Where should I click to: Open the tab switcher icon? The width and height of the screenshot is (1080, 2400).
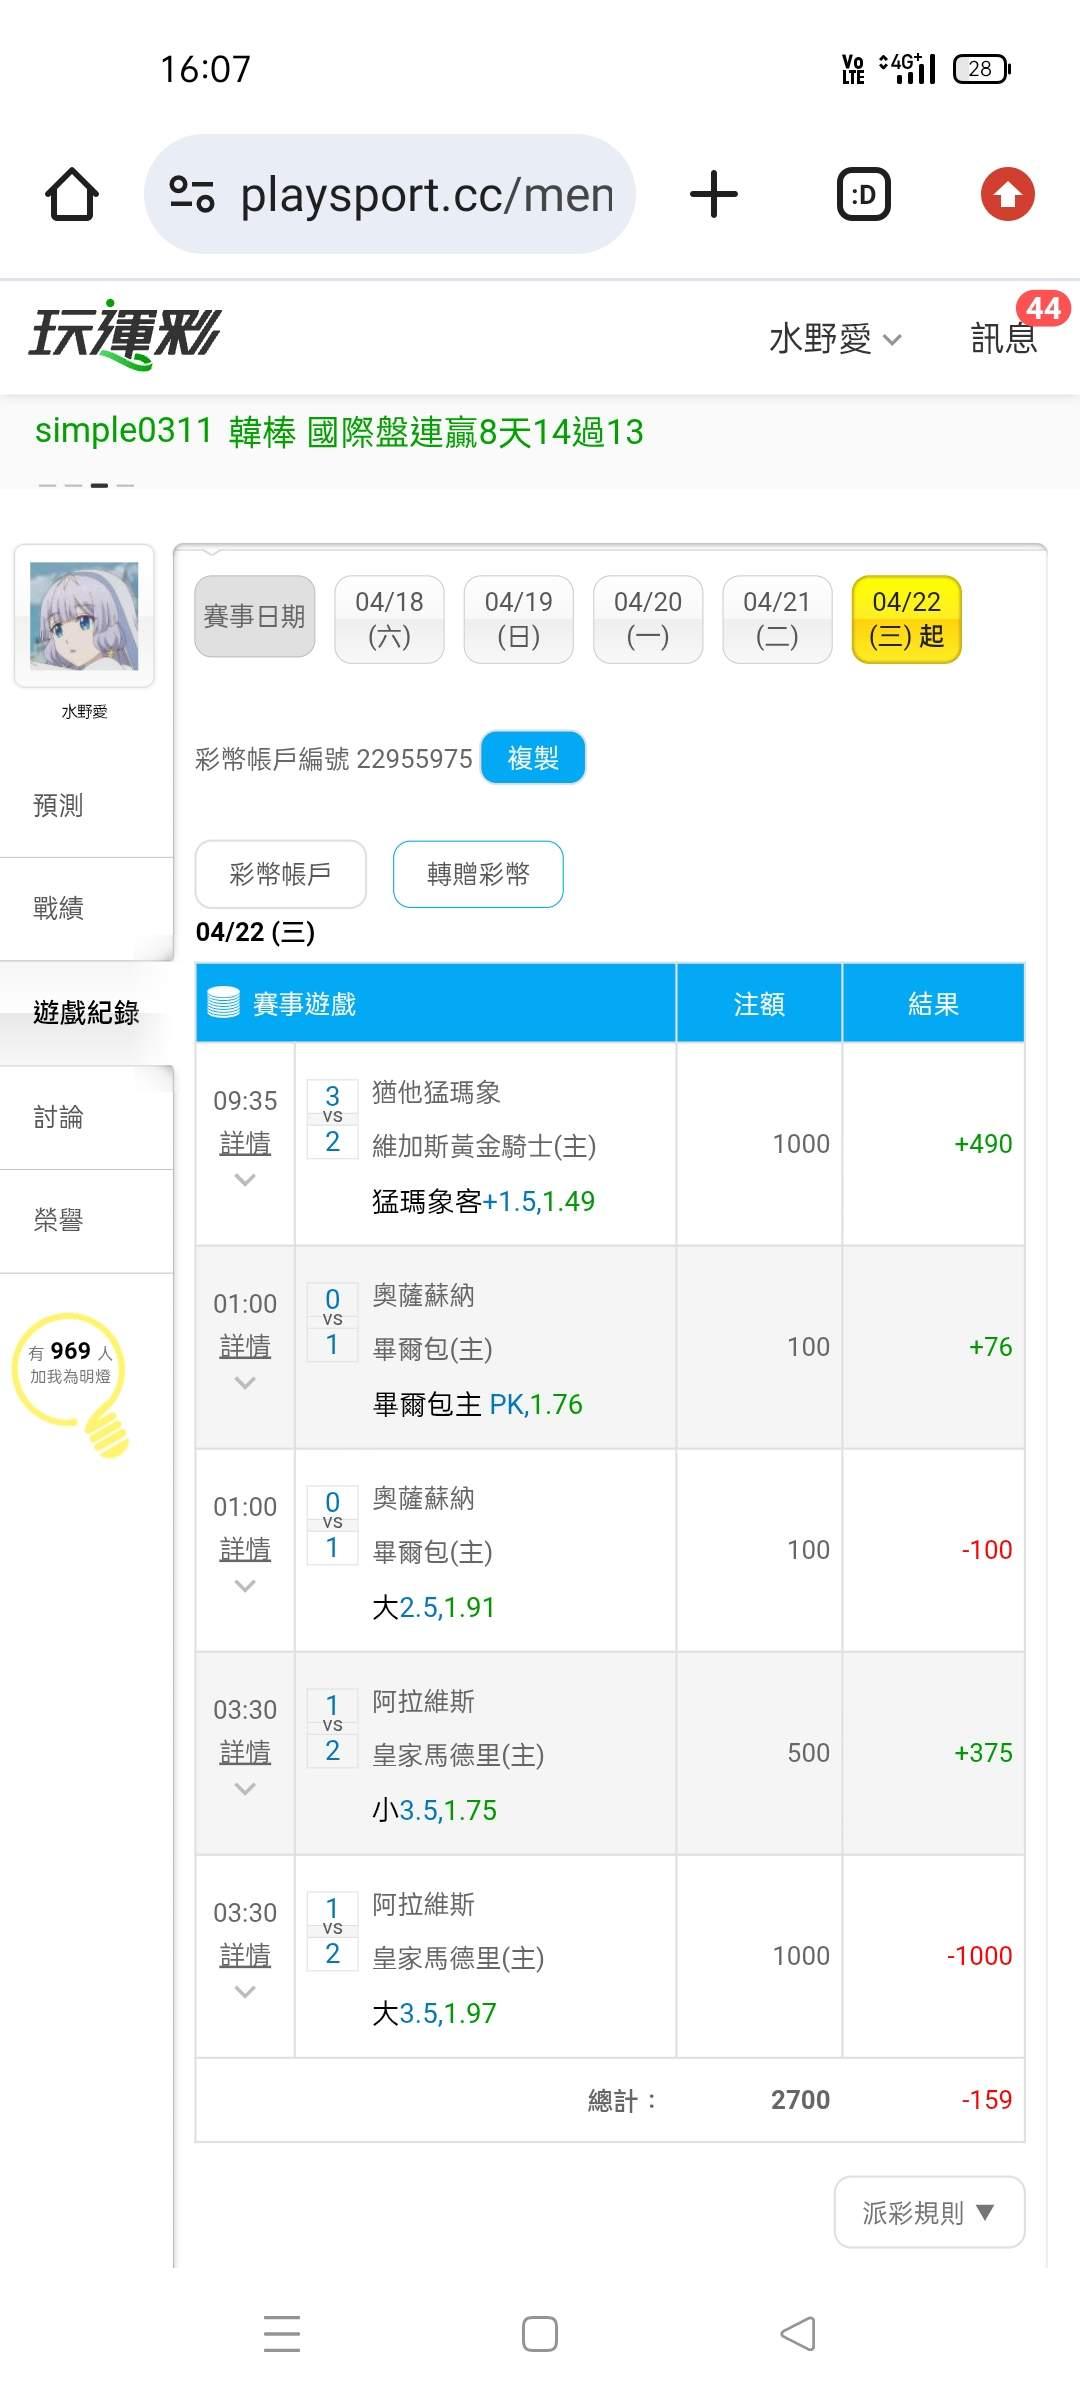click(863, 194)
